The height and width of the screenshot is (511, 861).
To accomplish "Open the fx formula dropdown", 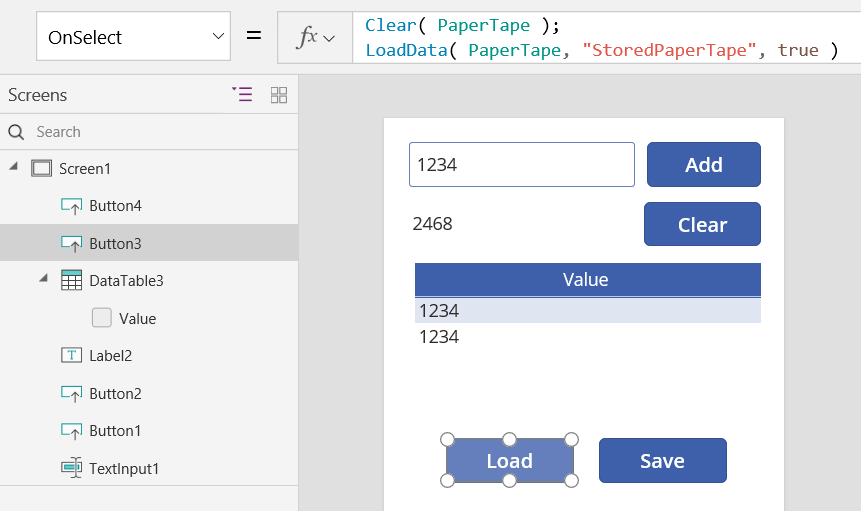I will [x=315, y=38].
